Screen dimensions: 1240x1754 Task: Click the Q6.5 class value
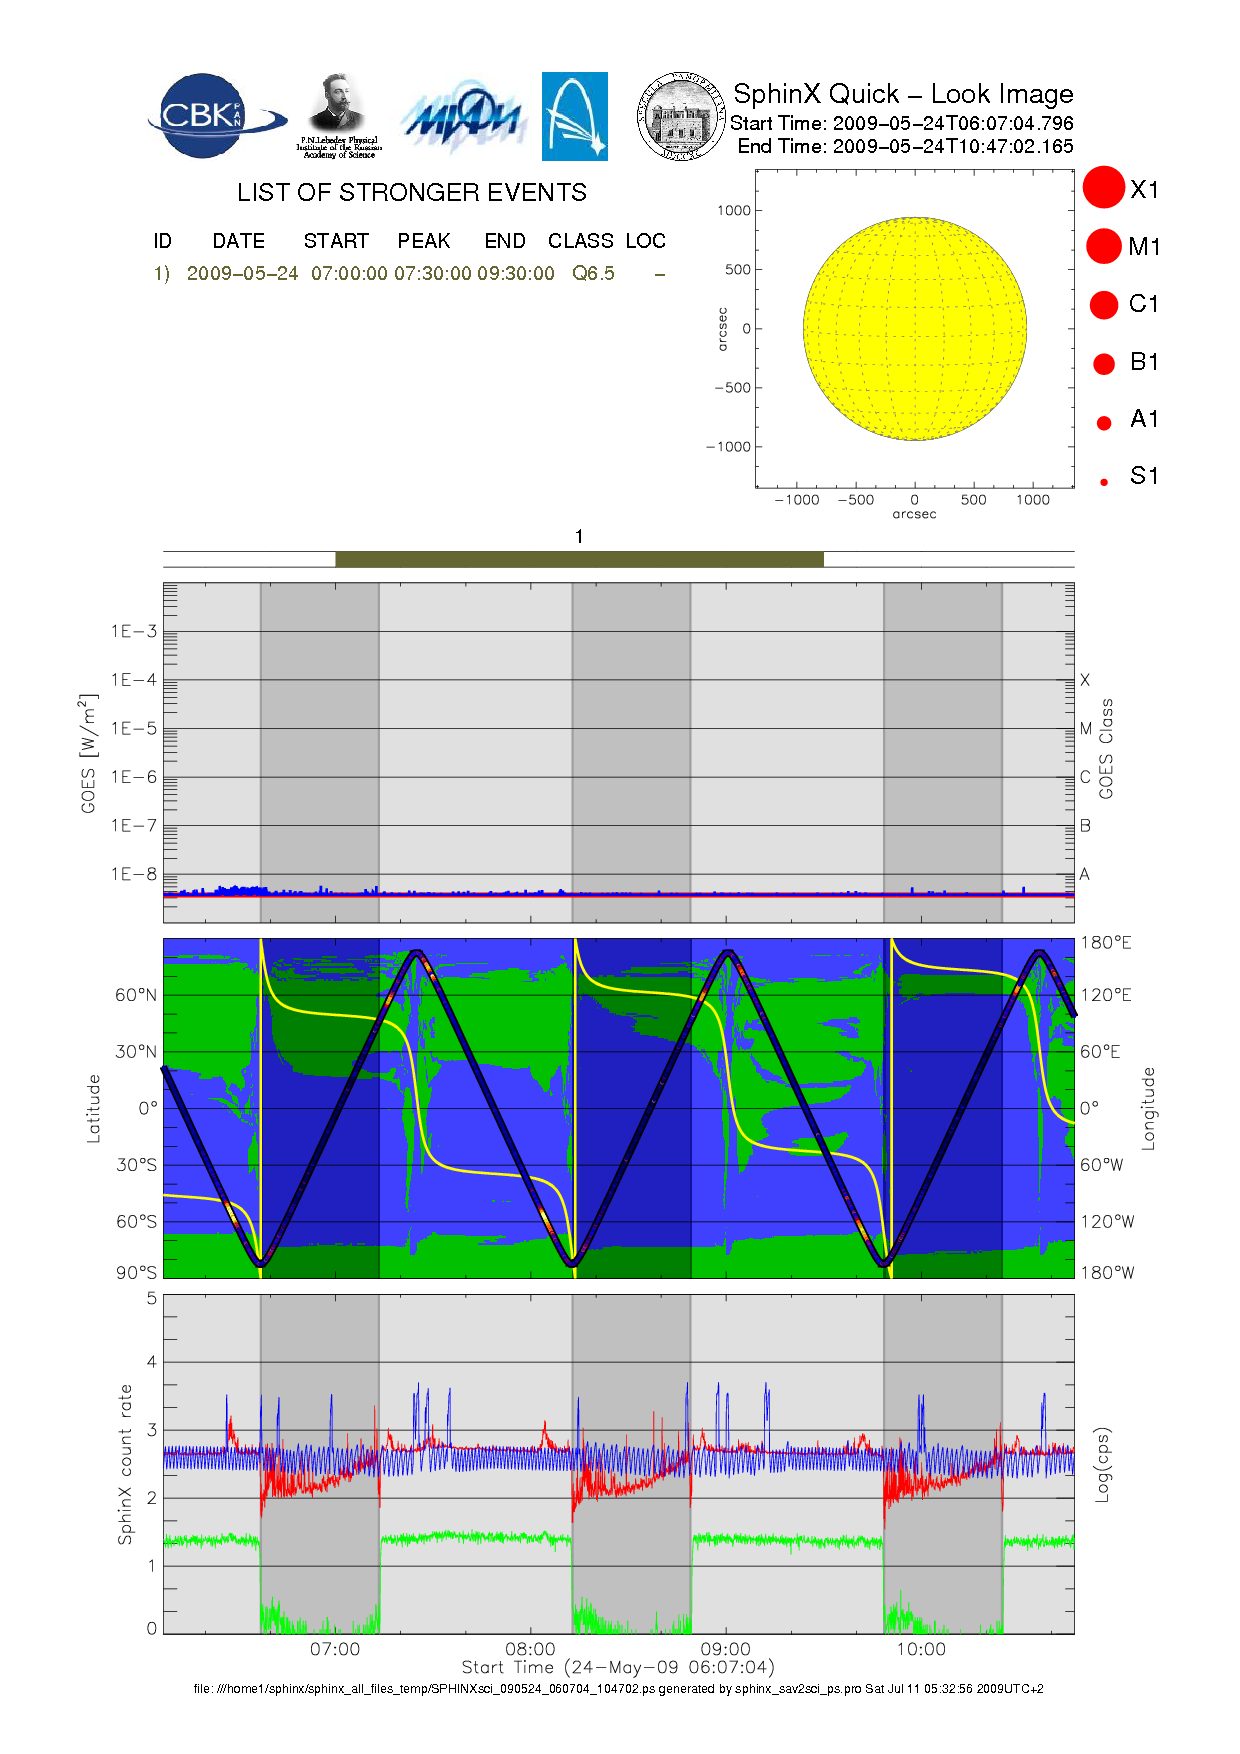(x=593, y=274)
